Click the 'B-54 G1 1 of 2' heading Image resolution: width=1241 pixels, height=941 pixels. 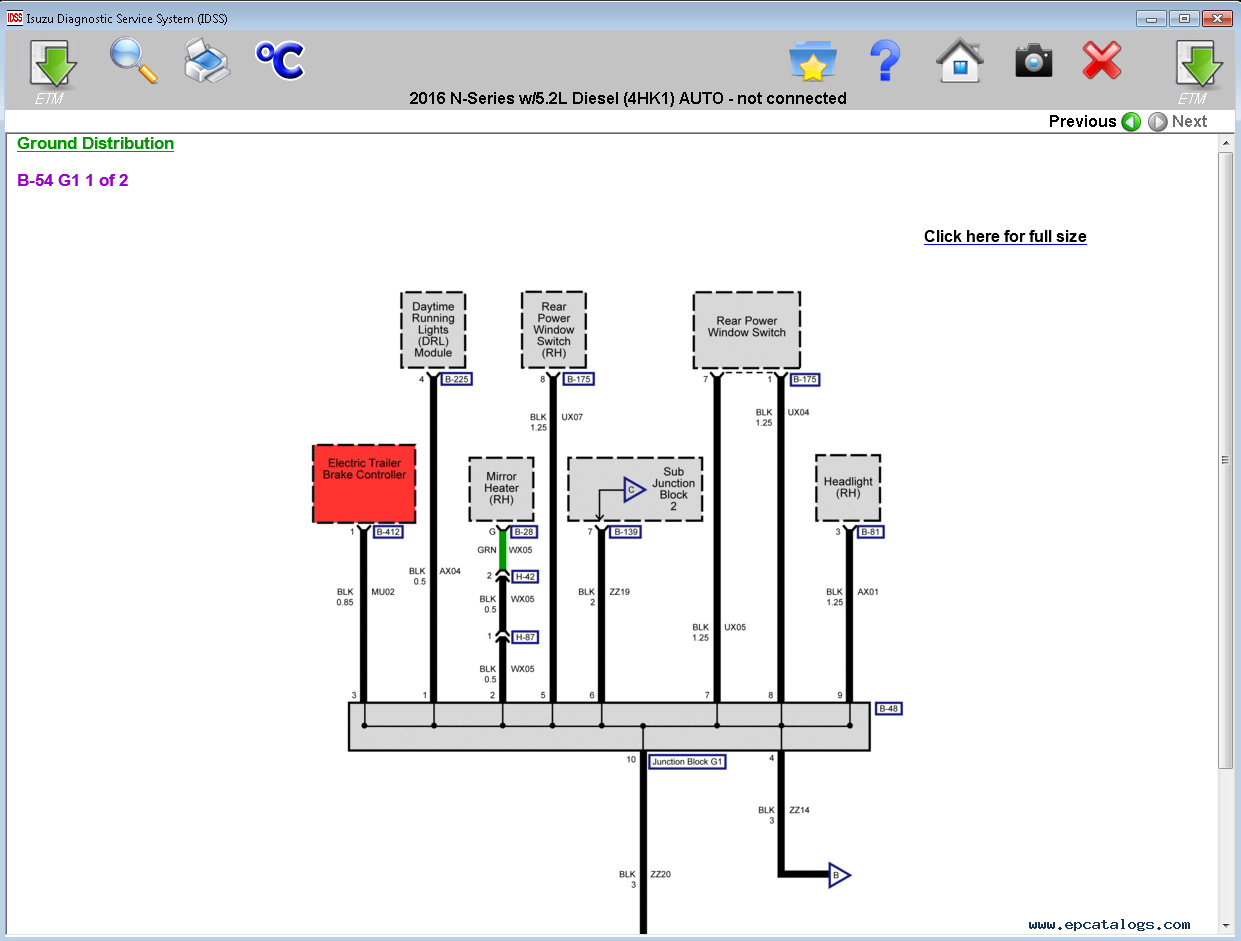pyautogui.click(x=73, y=181)
